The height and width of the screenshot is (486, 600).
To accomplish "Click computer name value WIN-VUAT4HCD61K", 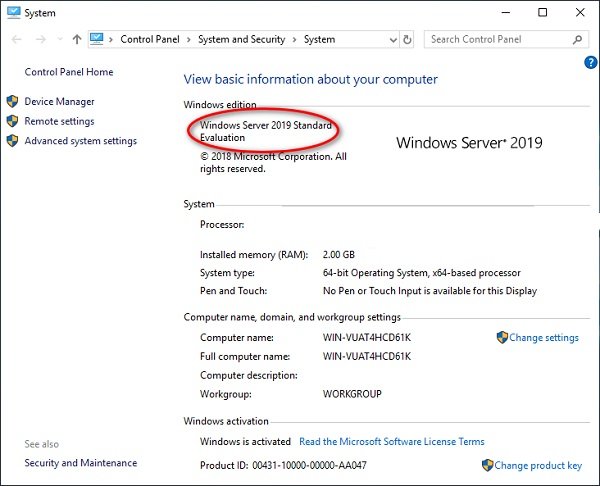I will pyautogui.click(x=367, y=338).
